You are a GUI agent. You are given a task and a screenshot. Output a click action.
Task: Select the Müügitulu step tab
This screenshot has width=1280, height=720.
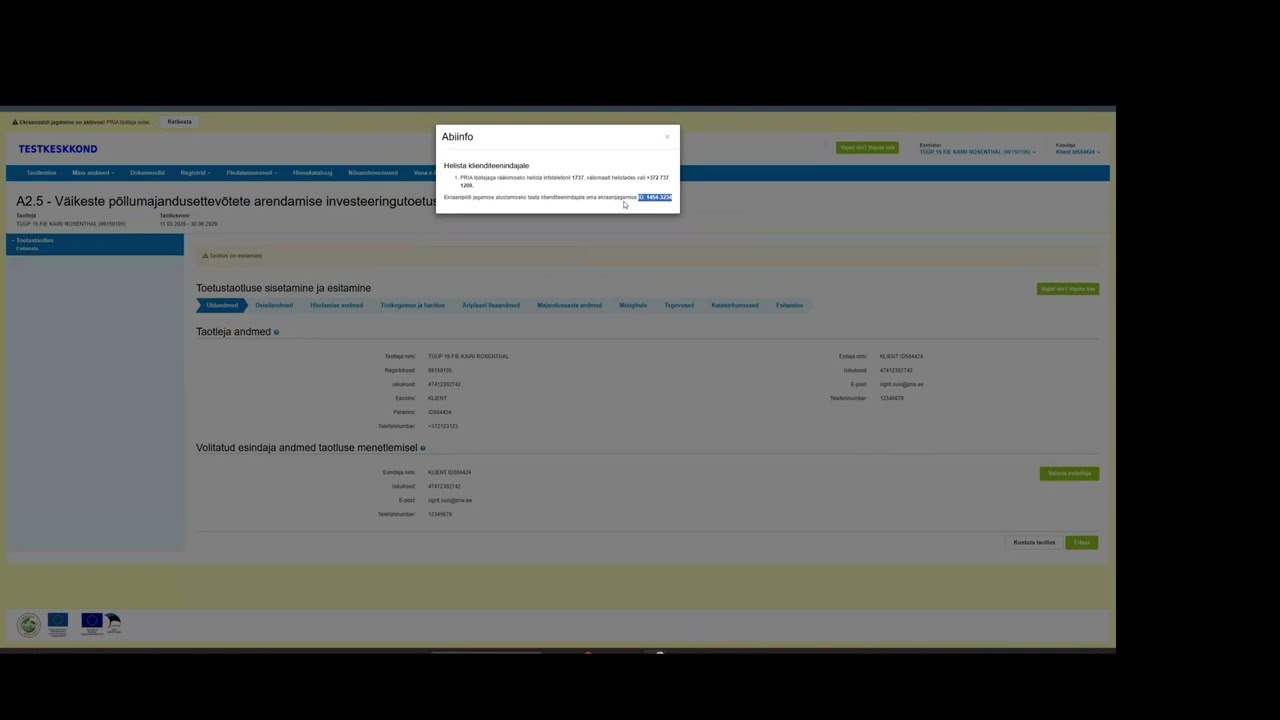[633, 305]
